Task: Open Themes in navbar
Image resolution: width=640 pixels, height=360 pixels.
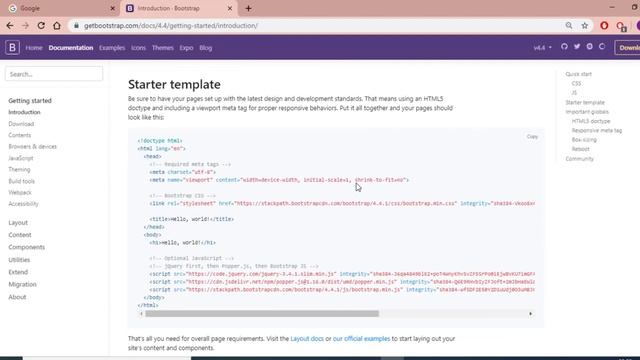Action: [x=162, y=48]
